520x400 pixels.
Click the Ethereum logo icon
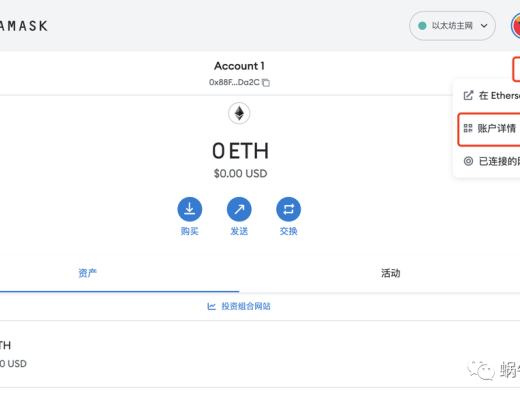pyautogui.click(x=239, y=113)
